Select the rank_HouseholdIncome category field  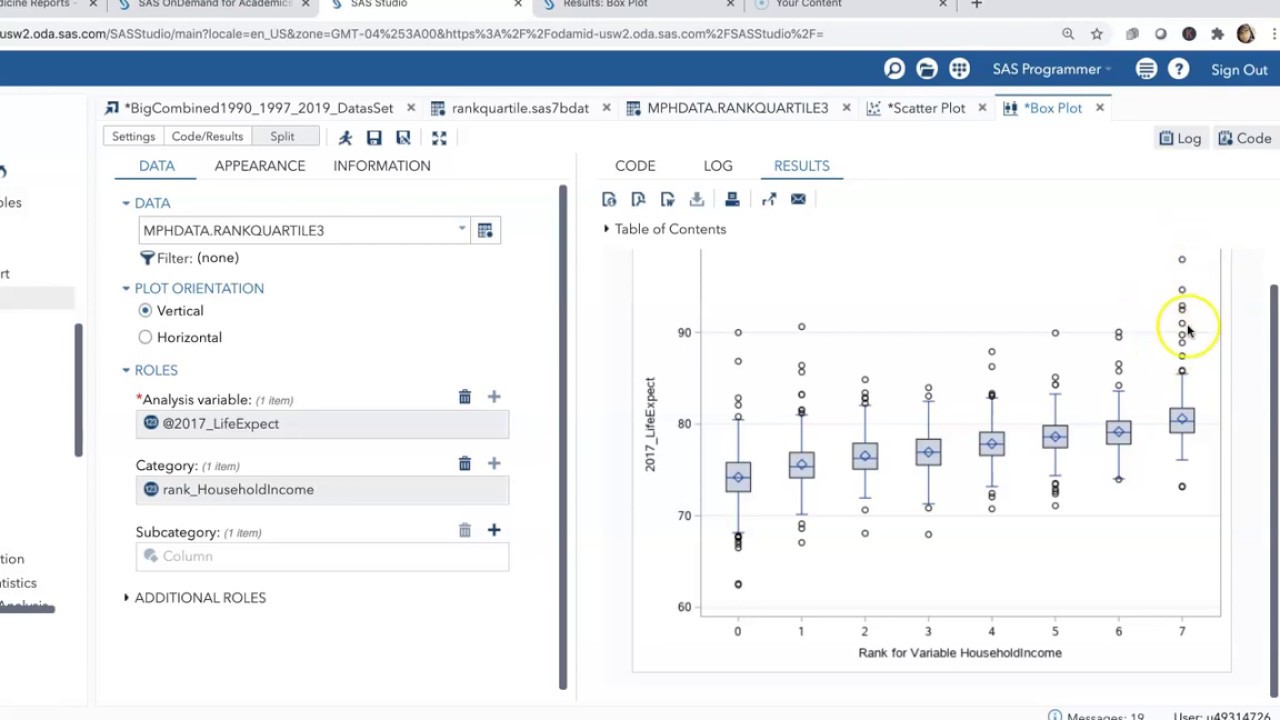[x=322, y=490]
